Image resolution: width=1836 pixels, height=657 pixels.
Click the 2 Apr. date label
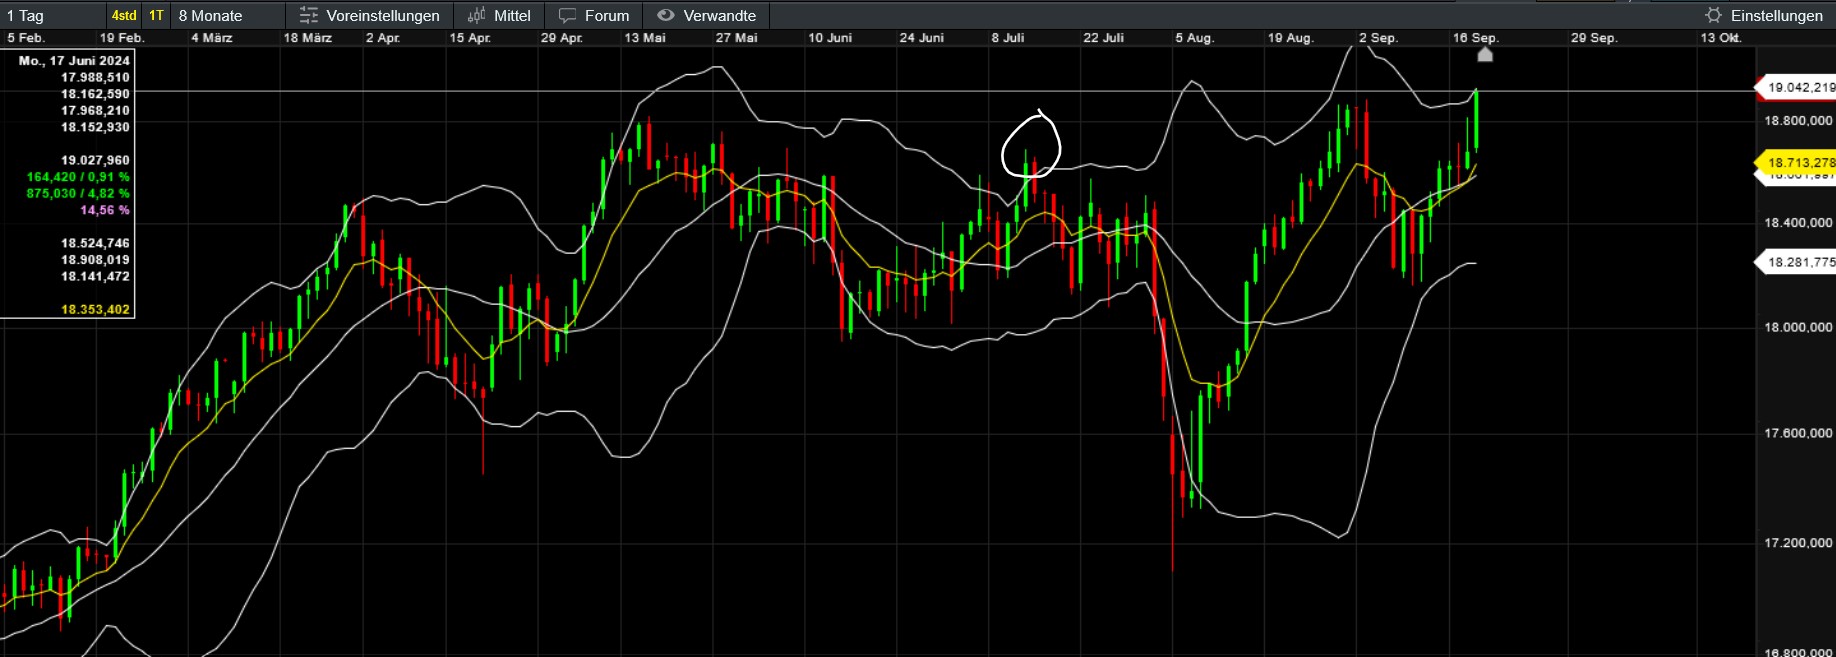(x=383, y=38)
